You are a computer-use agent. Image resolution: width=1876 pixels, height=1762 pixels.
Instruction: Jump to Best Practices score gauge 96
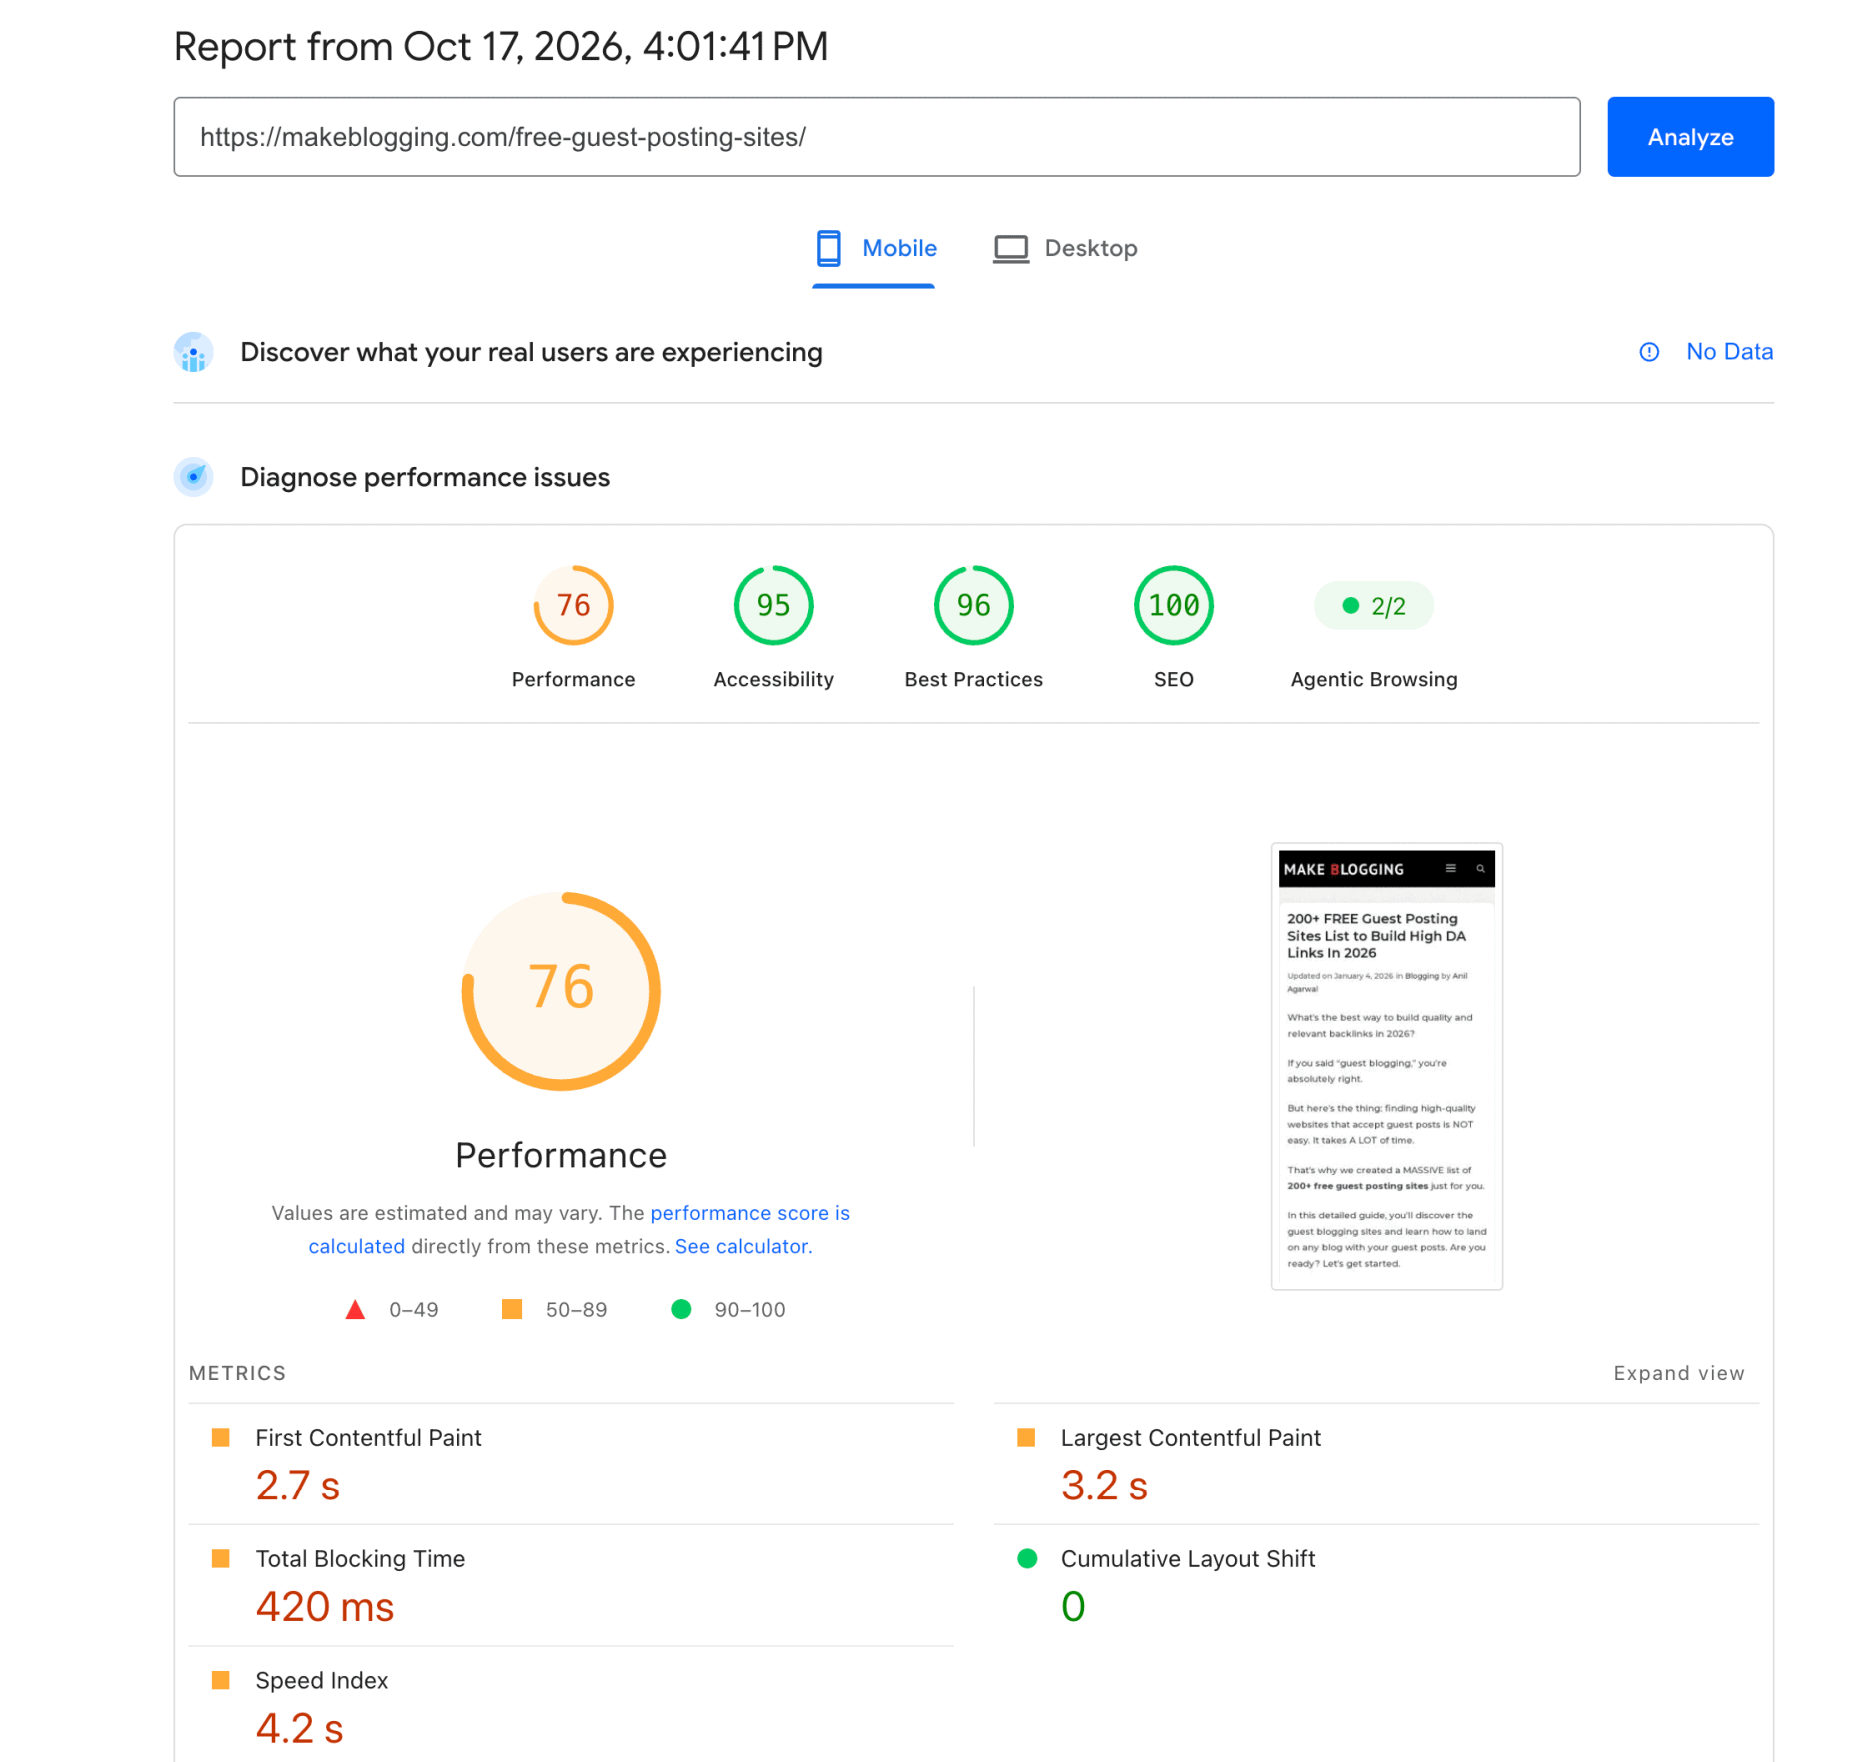[973, 606]
